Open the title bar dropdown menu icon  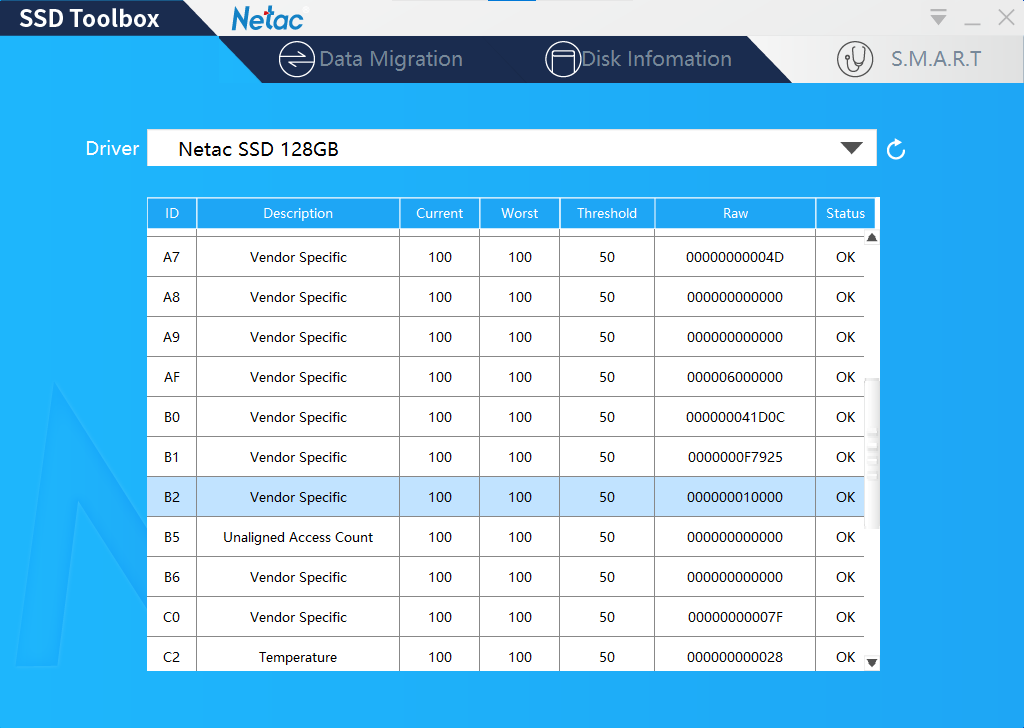click(938, 17)
